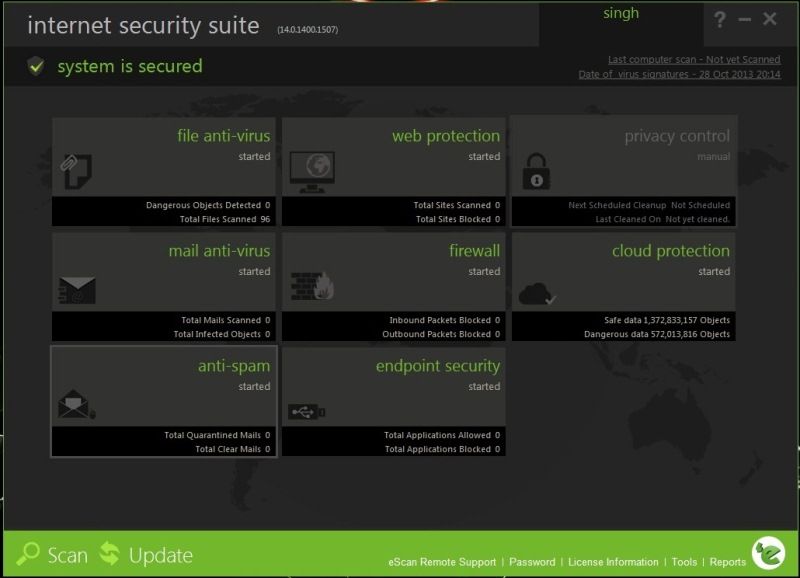Open help via question mark icon
Screen dimensions: 800x578
pos(719,19)
